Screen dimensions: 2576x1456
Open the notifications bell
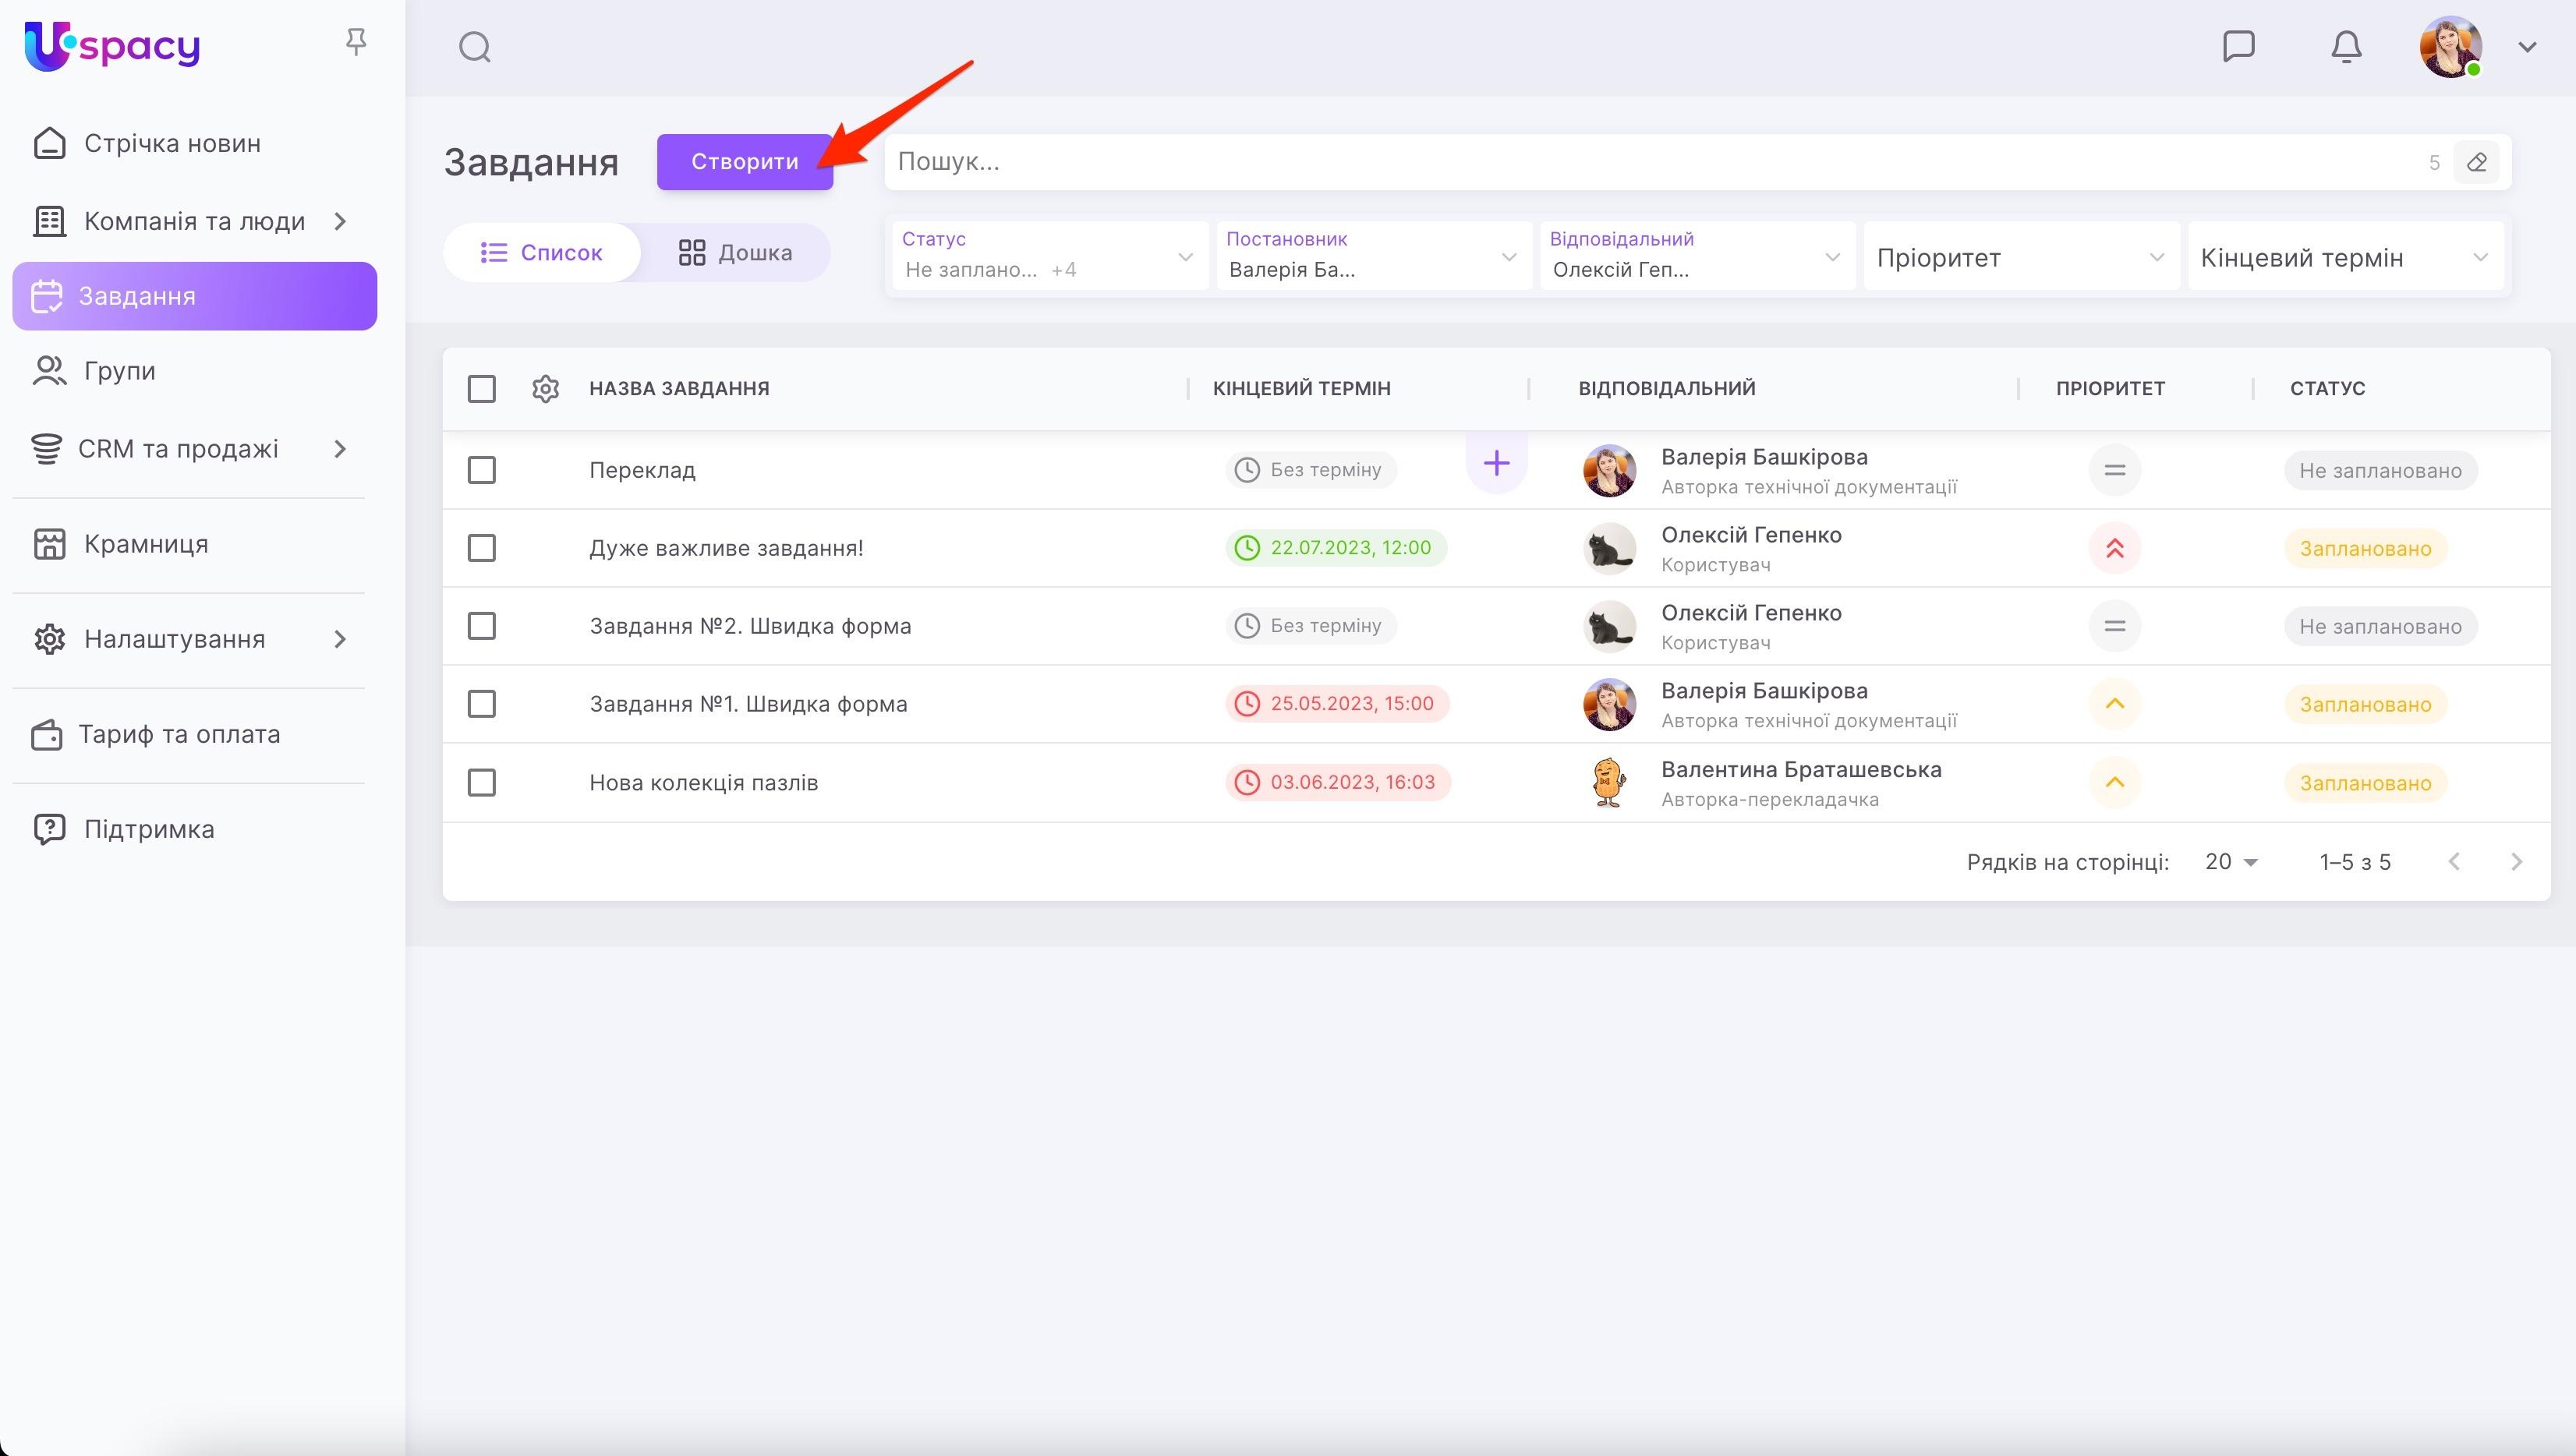[x=2346, y=46]
